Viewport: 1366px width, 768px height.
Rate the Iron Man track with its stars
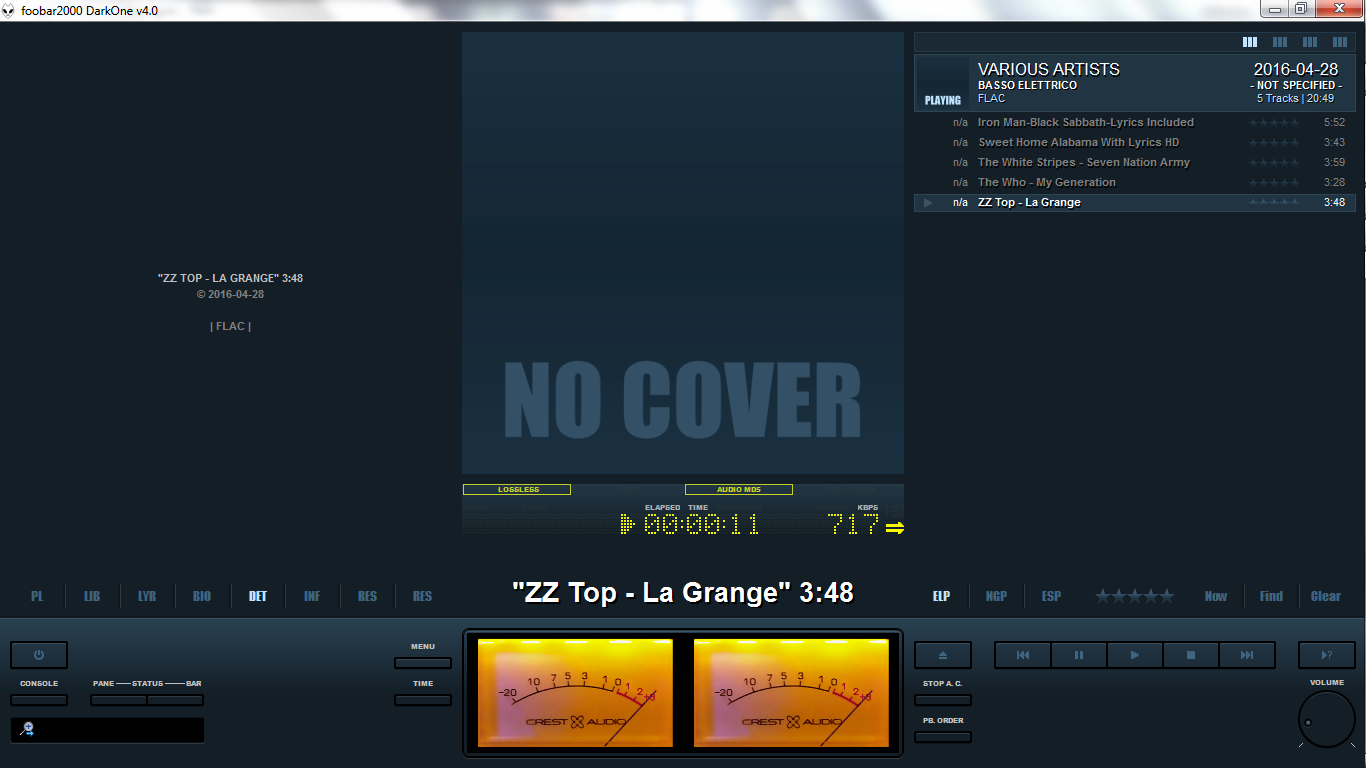[x=1275, y=122]
